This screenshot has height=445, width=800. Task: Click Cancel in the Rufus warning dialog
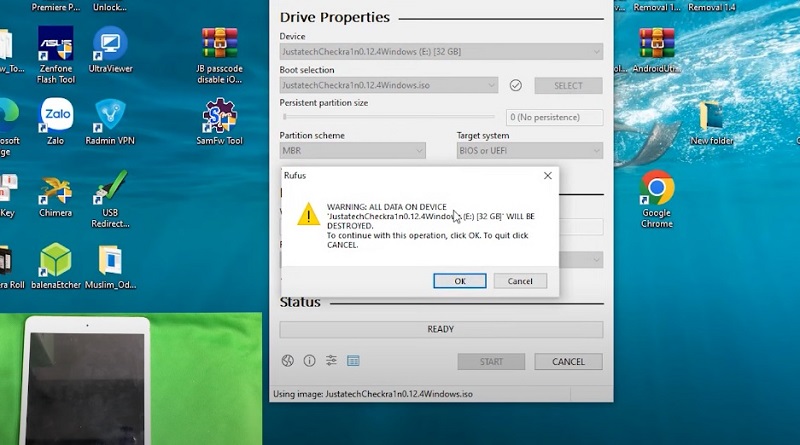520,281
